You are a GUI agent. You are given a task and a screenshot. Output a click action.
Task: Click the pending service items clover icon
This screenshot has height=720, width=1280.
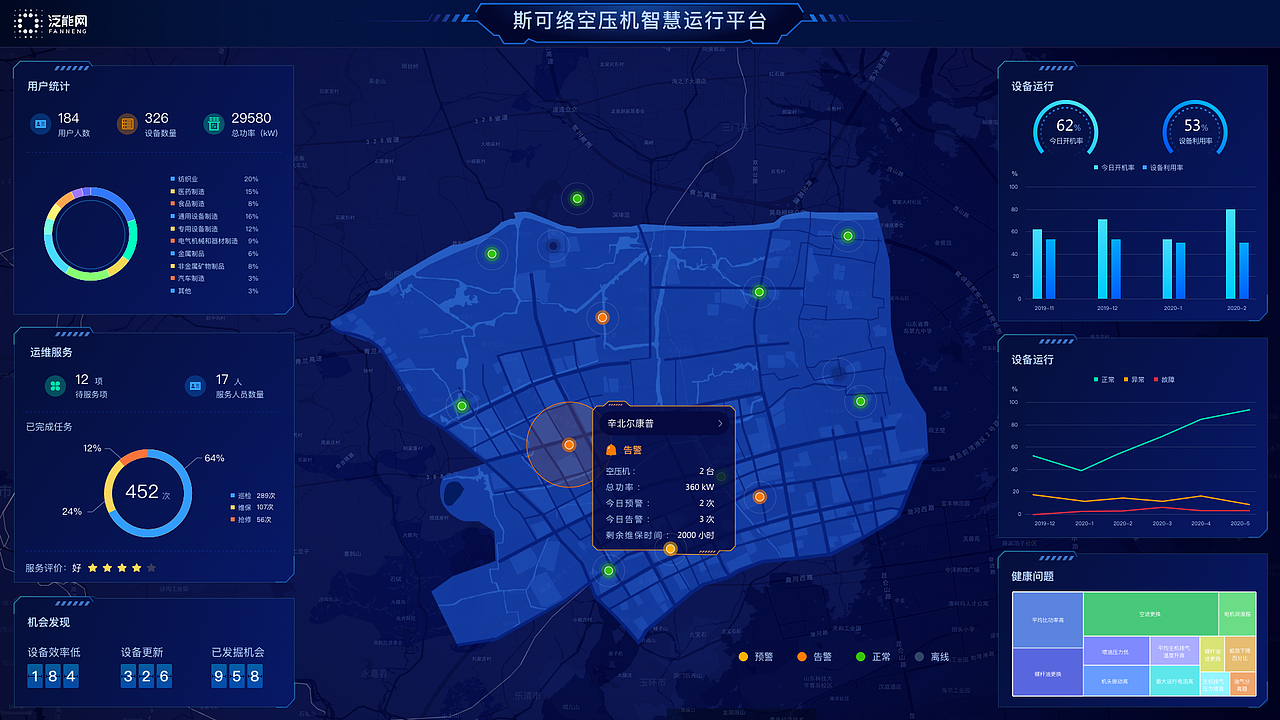tap(55, 385)
